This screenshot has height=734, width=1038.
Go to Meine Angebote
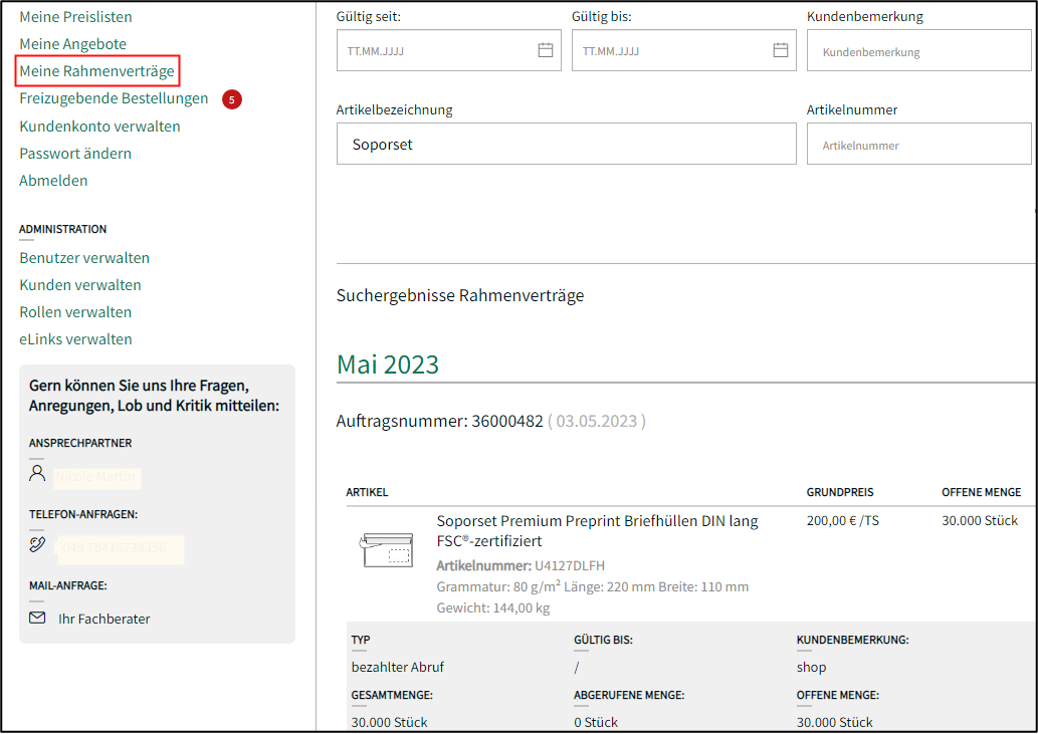click(73, 44)
